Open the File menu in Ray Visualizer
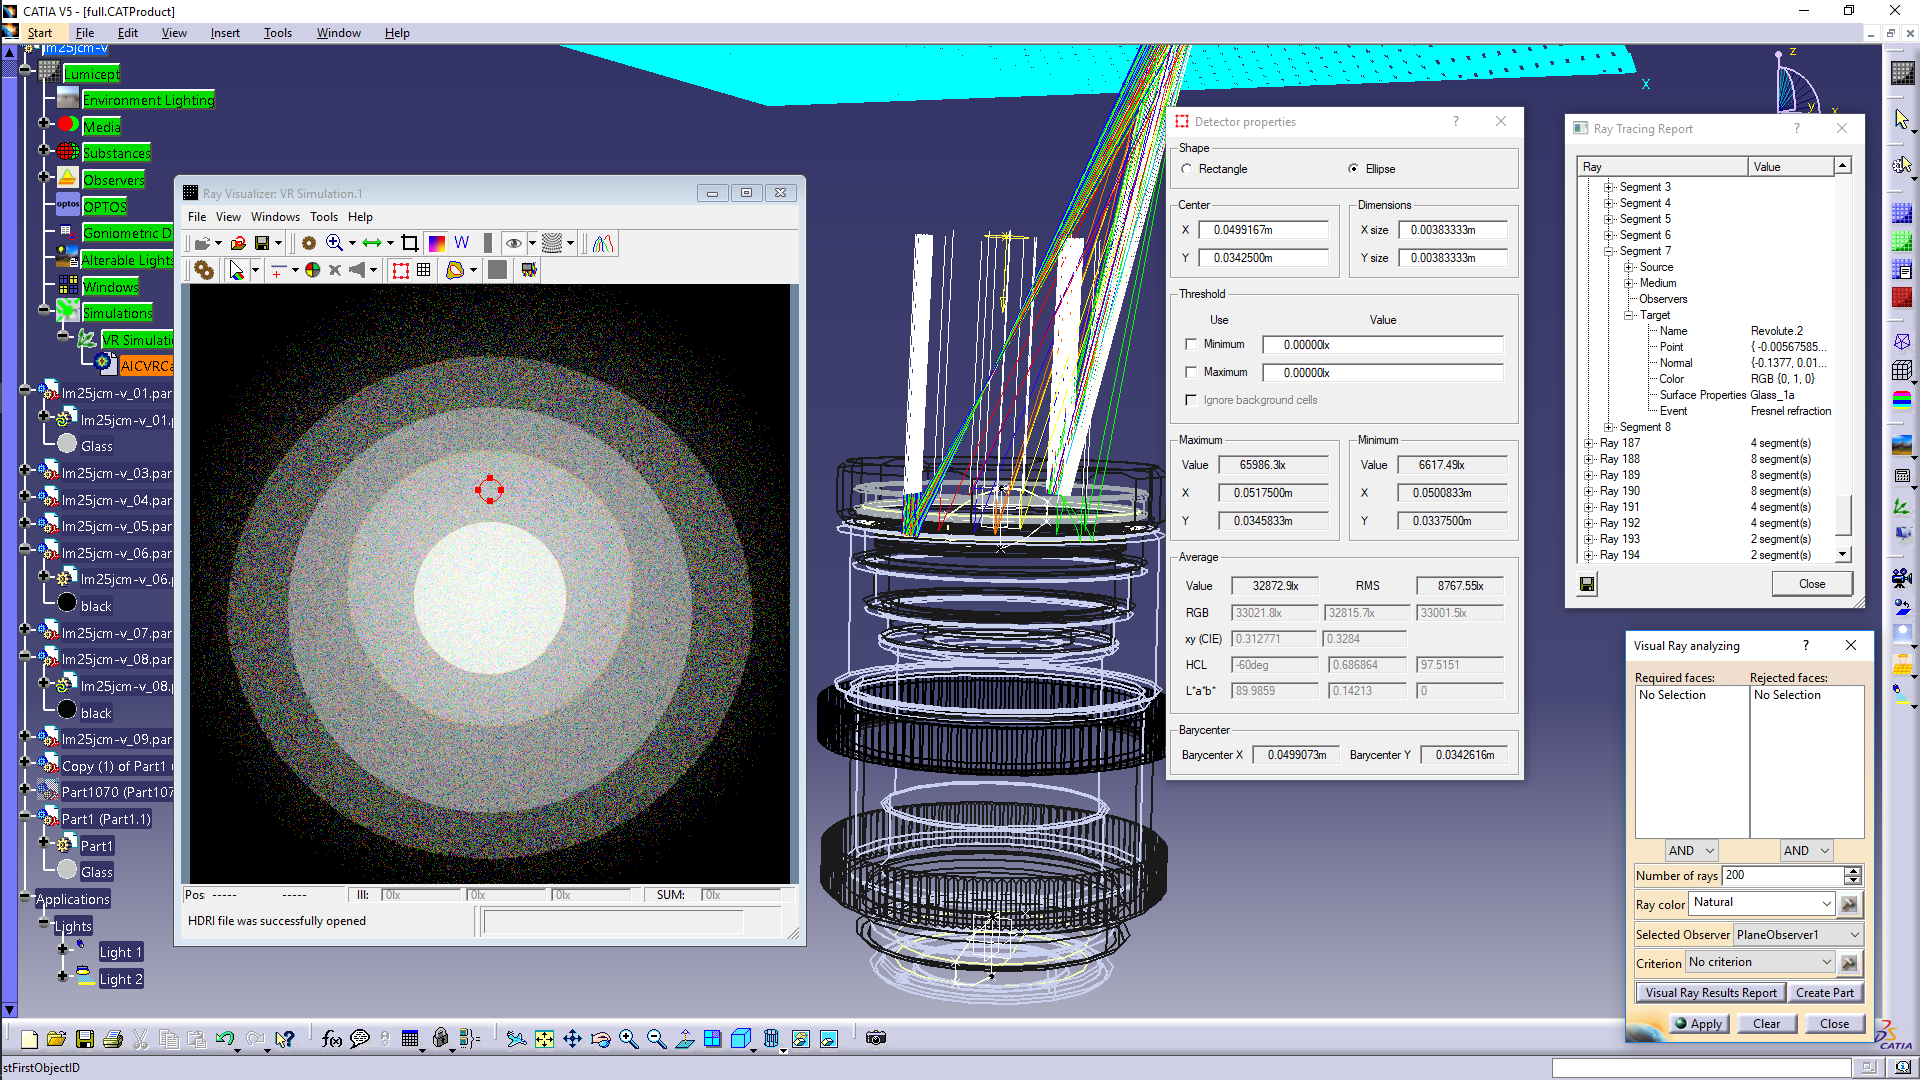The image size is (1920, 1080). 197,217
